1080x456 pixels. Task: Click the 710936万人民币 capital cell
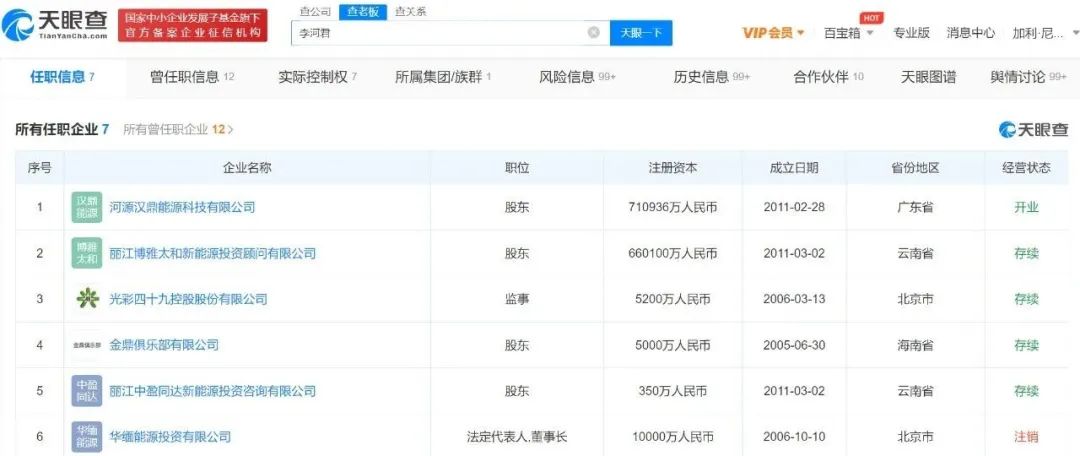point(673,207)
